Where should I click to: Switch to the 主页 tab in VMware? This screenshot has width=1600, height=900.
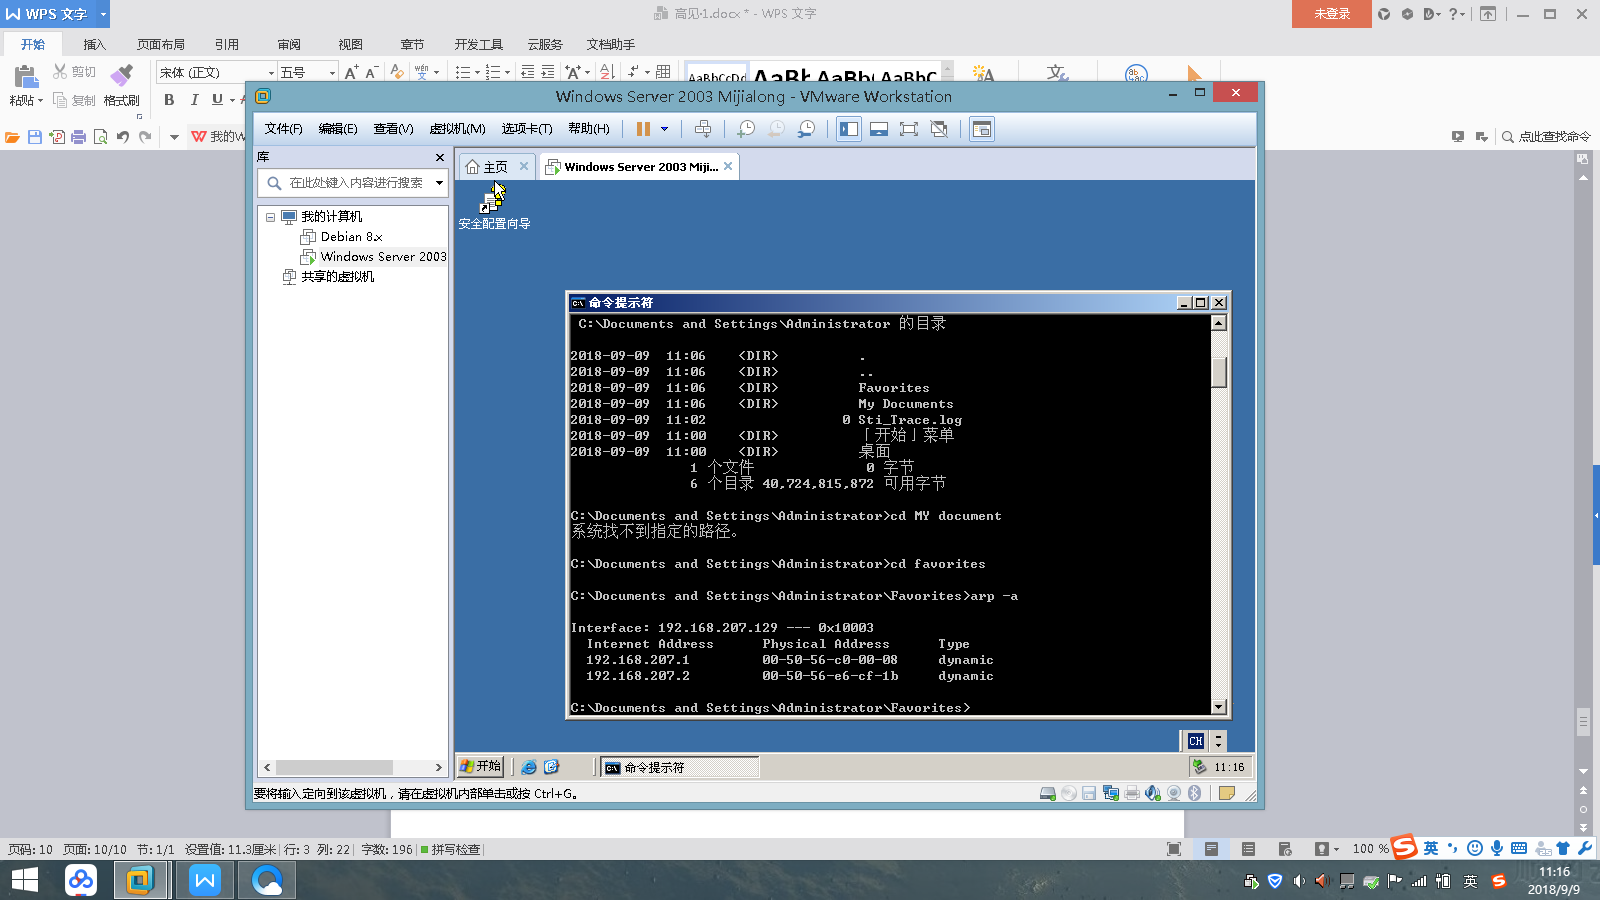487,167
